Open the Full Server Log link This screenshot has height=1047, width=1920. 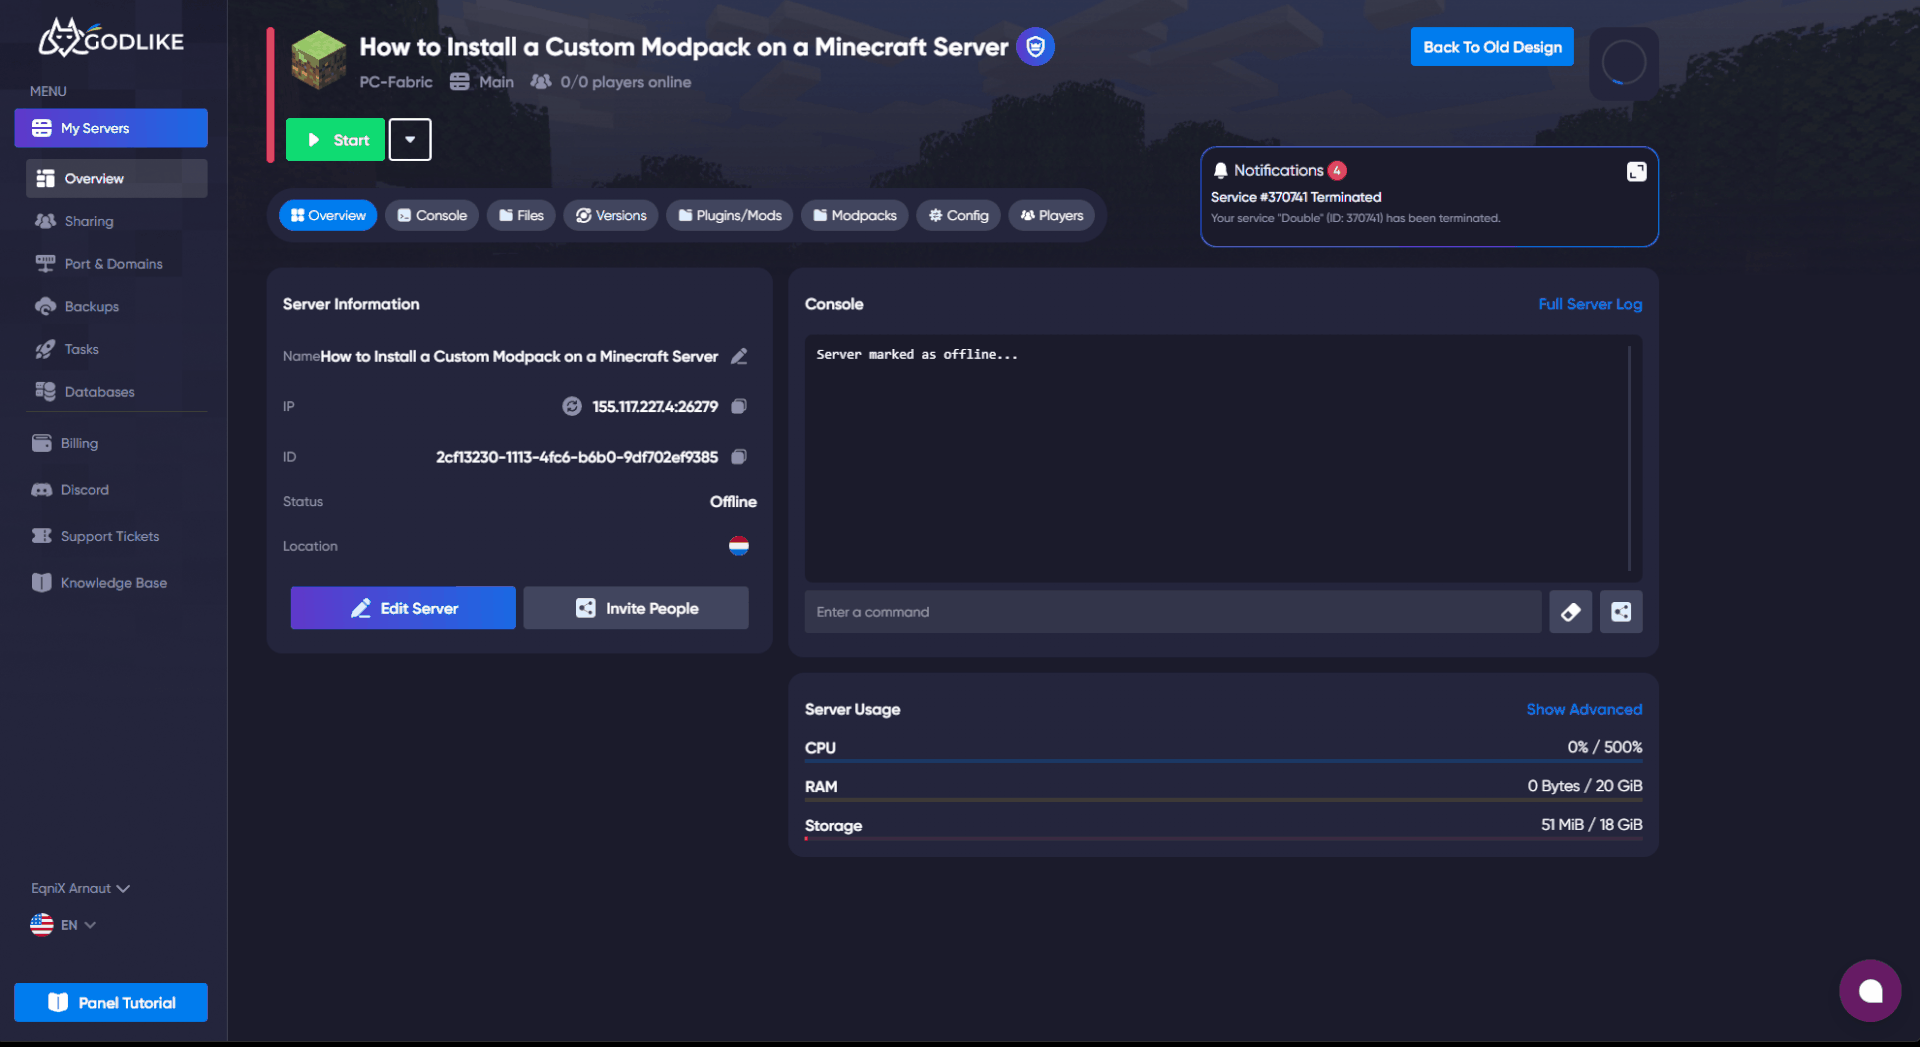pyautogui.click(x=1590, y=304)
